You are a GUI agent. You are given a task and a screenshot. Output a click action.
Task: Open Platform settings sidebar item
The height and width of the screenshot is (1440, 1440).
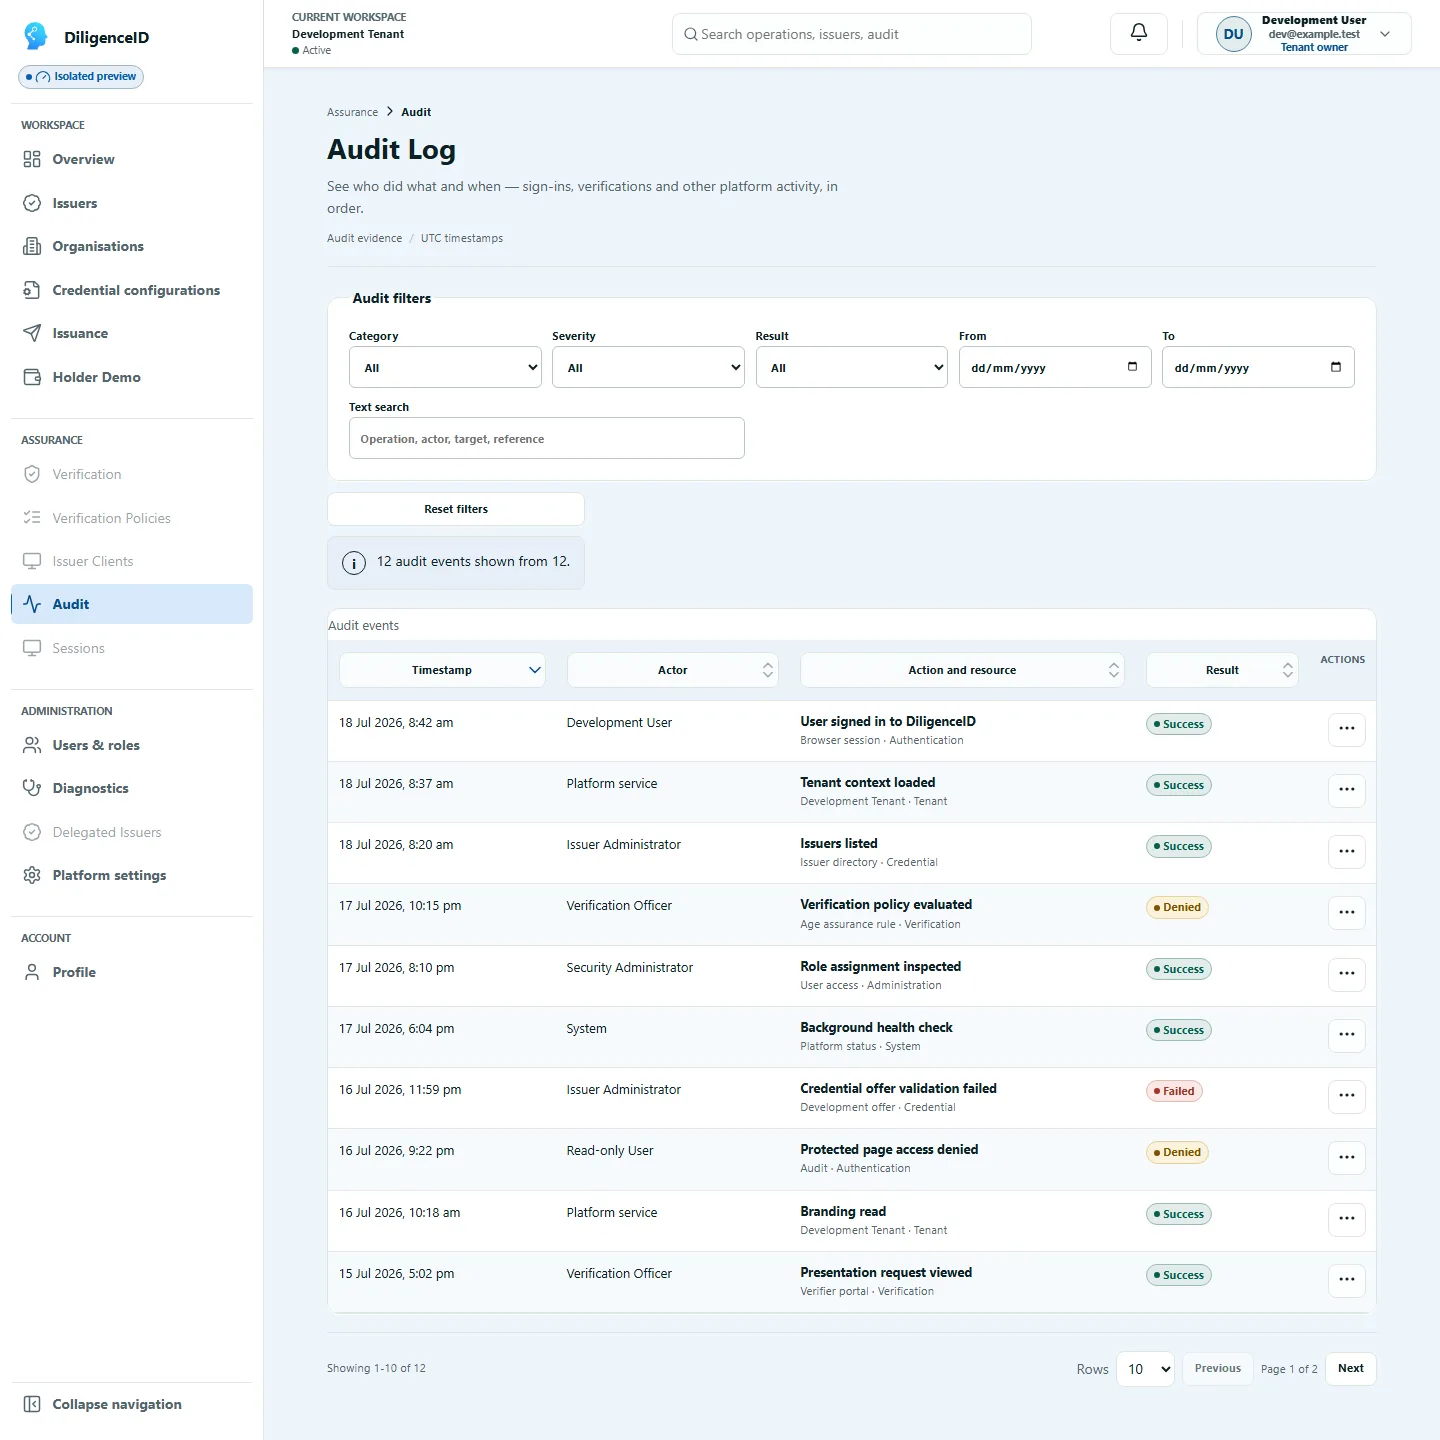(x=132, y=875)
